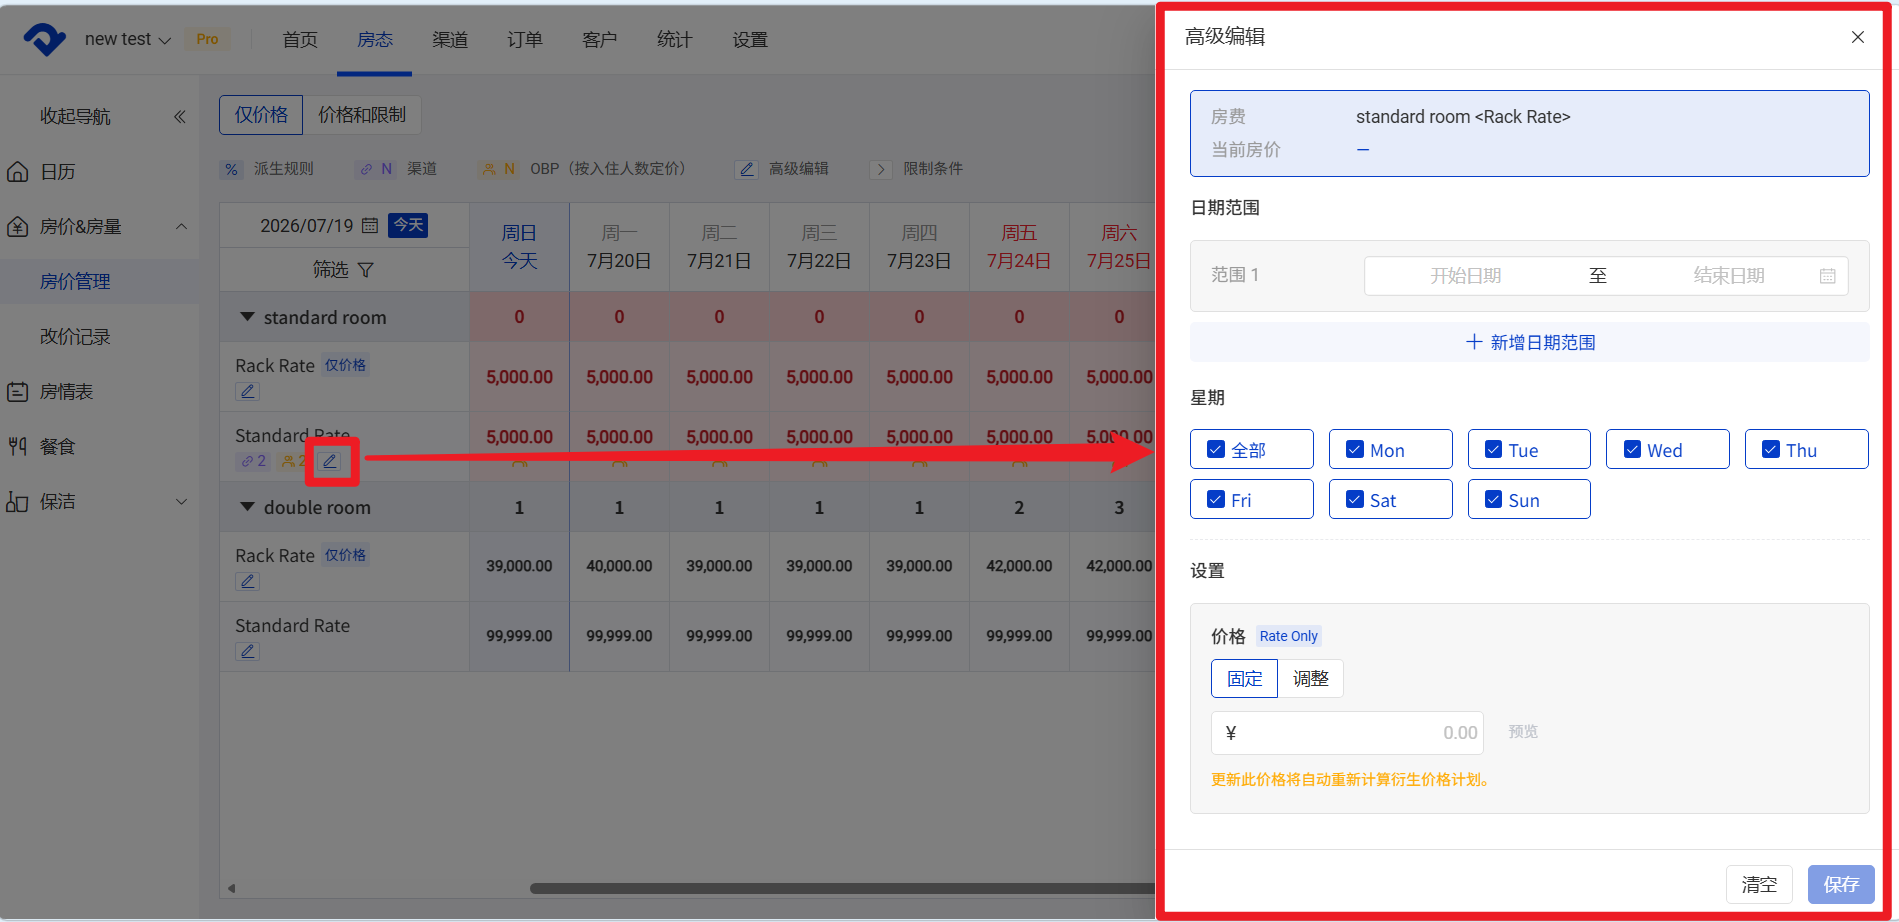This screenshot has height=922, width=1899.
Task: Click the ¥ price input field
Action: click(x=1347, y=733)
